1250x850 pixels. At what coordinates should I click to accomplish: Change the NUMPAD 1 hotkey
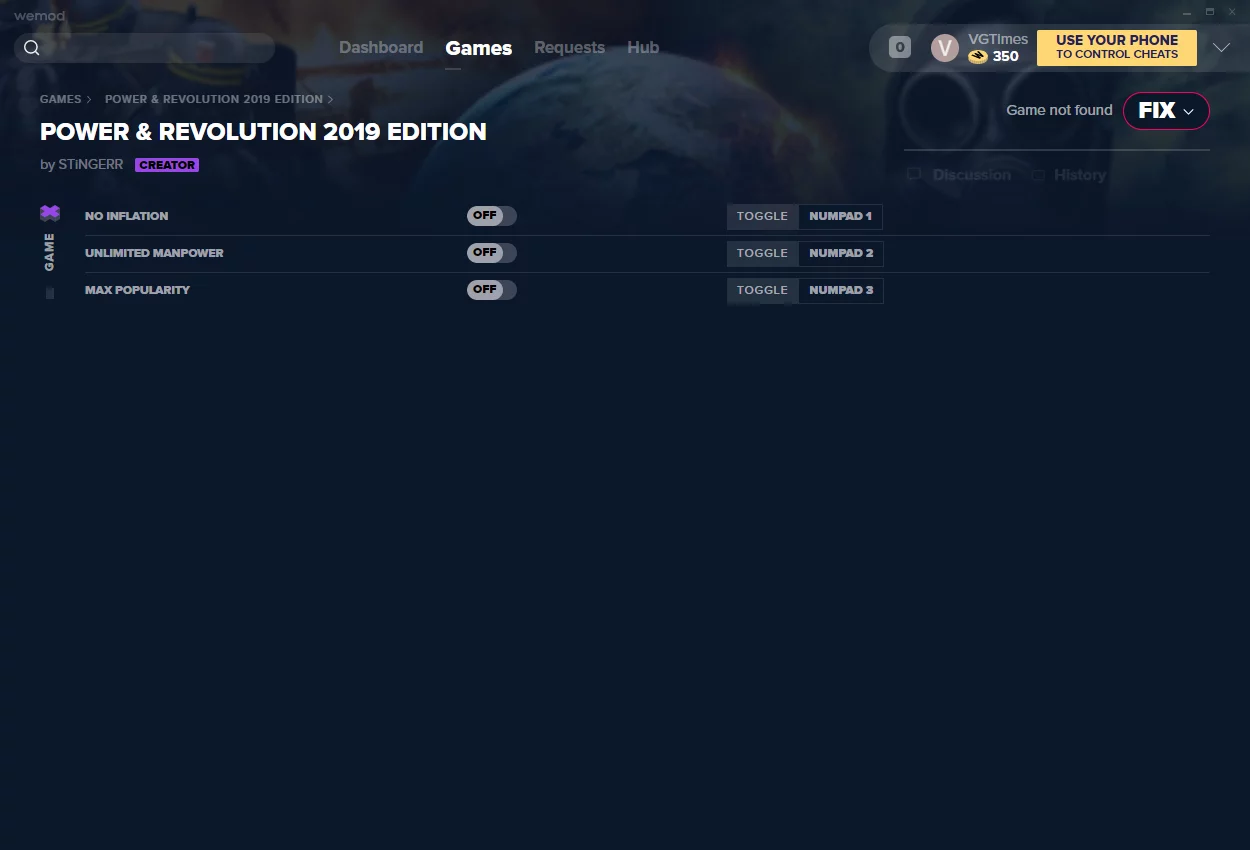pyautogui.click(x=841, y=216)
